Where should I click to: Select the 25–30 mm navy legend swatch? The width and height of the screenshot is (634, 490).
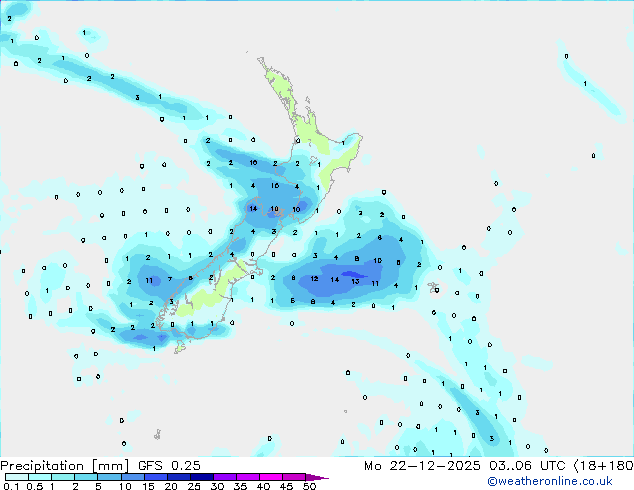point(201,477)
